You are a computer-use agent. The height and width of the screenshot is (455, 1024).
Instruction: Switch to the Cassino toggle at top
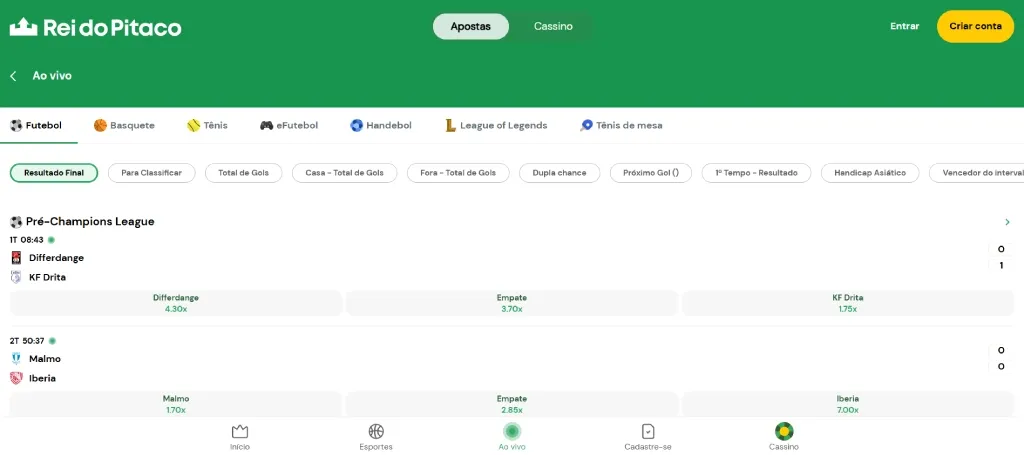pos(553,27)
